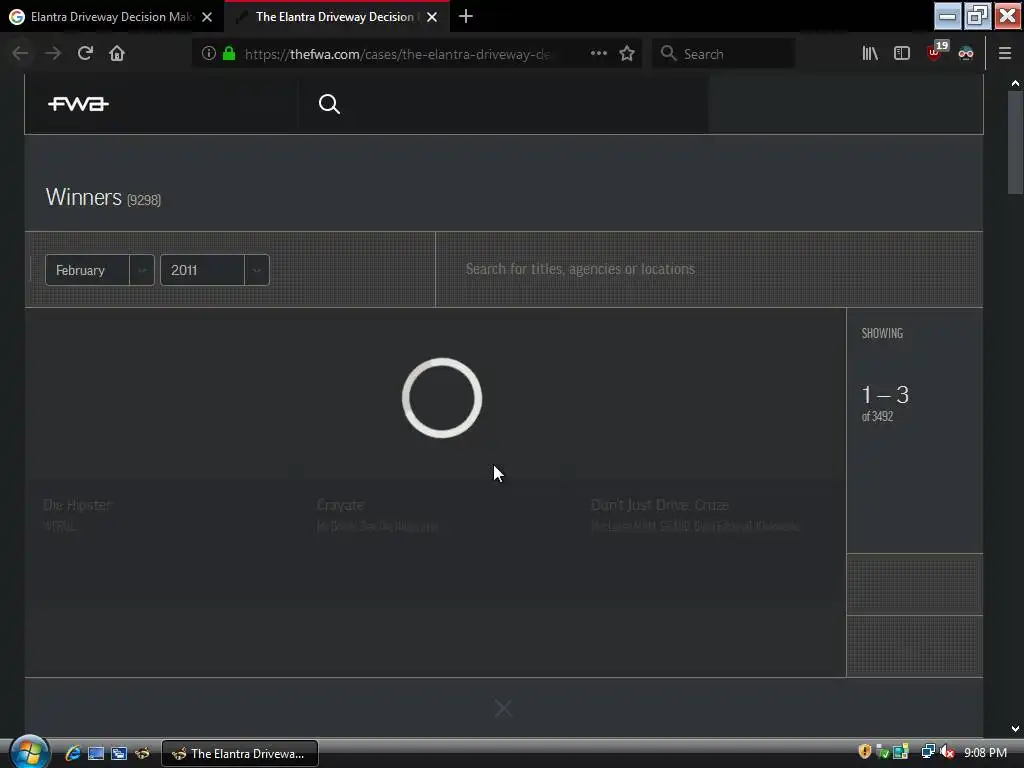Open the Firefox library icon
1024x768 pixels.
coord(870,53)
